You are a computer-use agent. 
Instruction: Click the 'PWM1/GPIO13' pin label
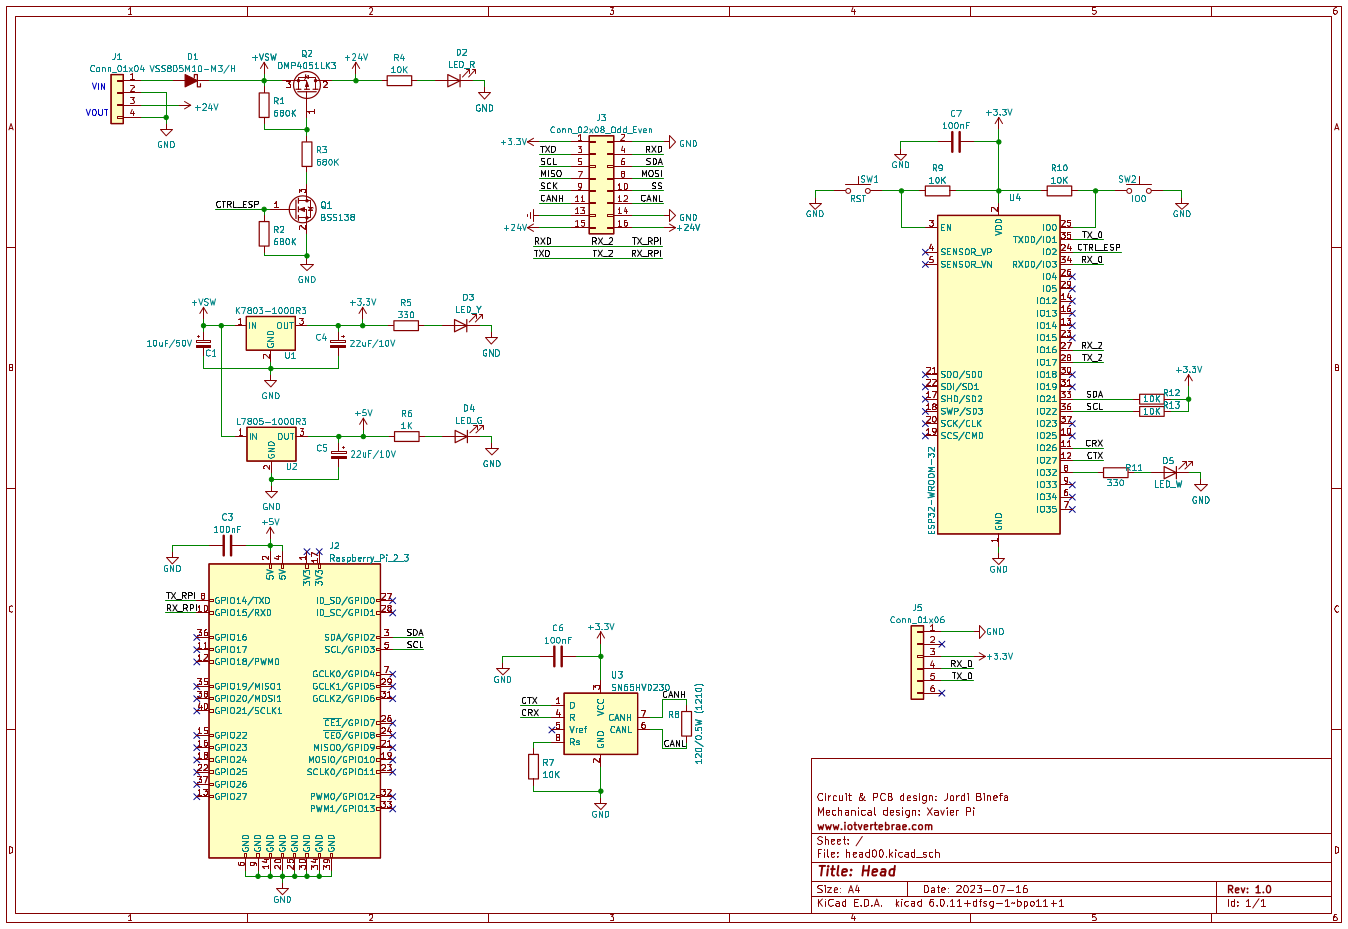[x=343, y=809]
